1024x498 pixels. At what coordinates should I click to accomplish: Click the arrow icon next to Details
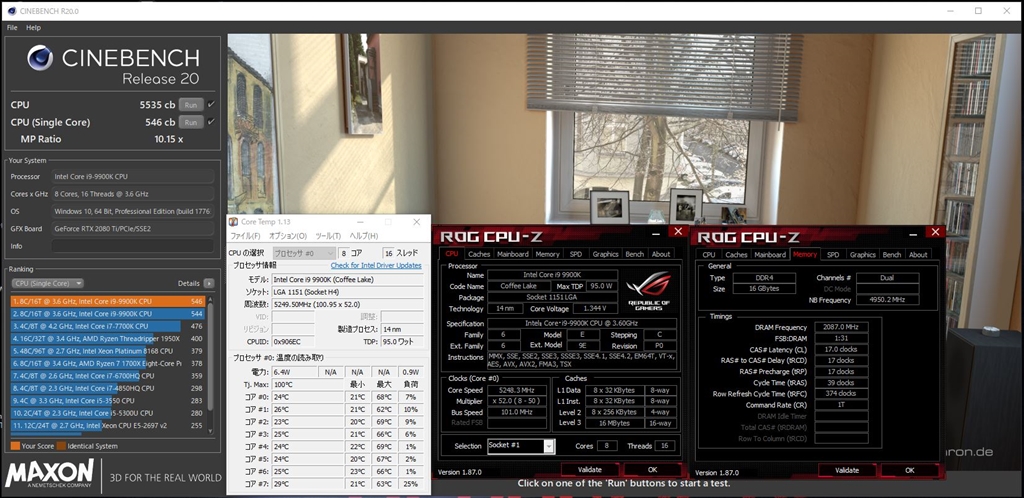208,283
